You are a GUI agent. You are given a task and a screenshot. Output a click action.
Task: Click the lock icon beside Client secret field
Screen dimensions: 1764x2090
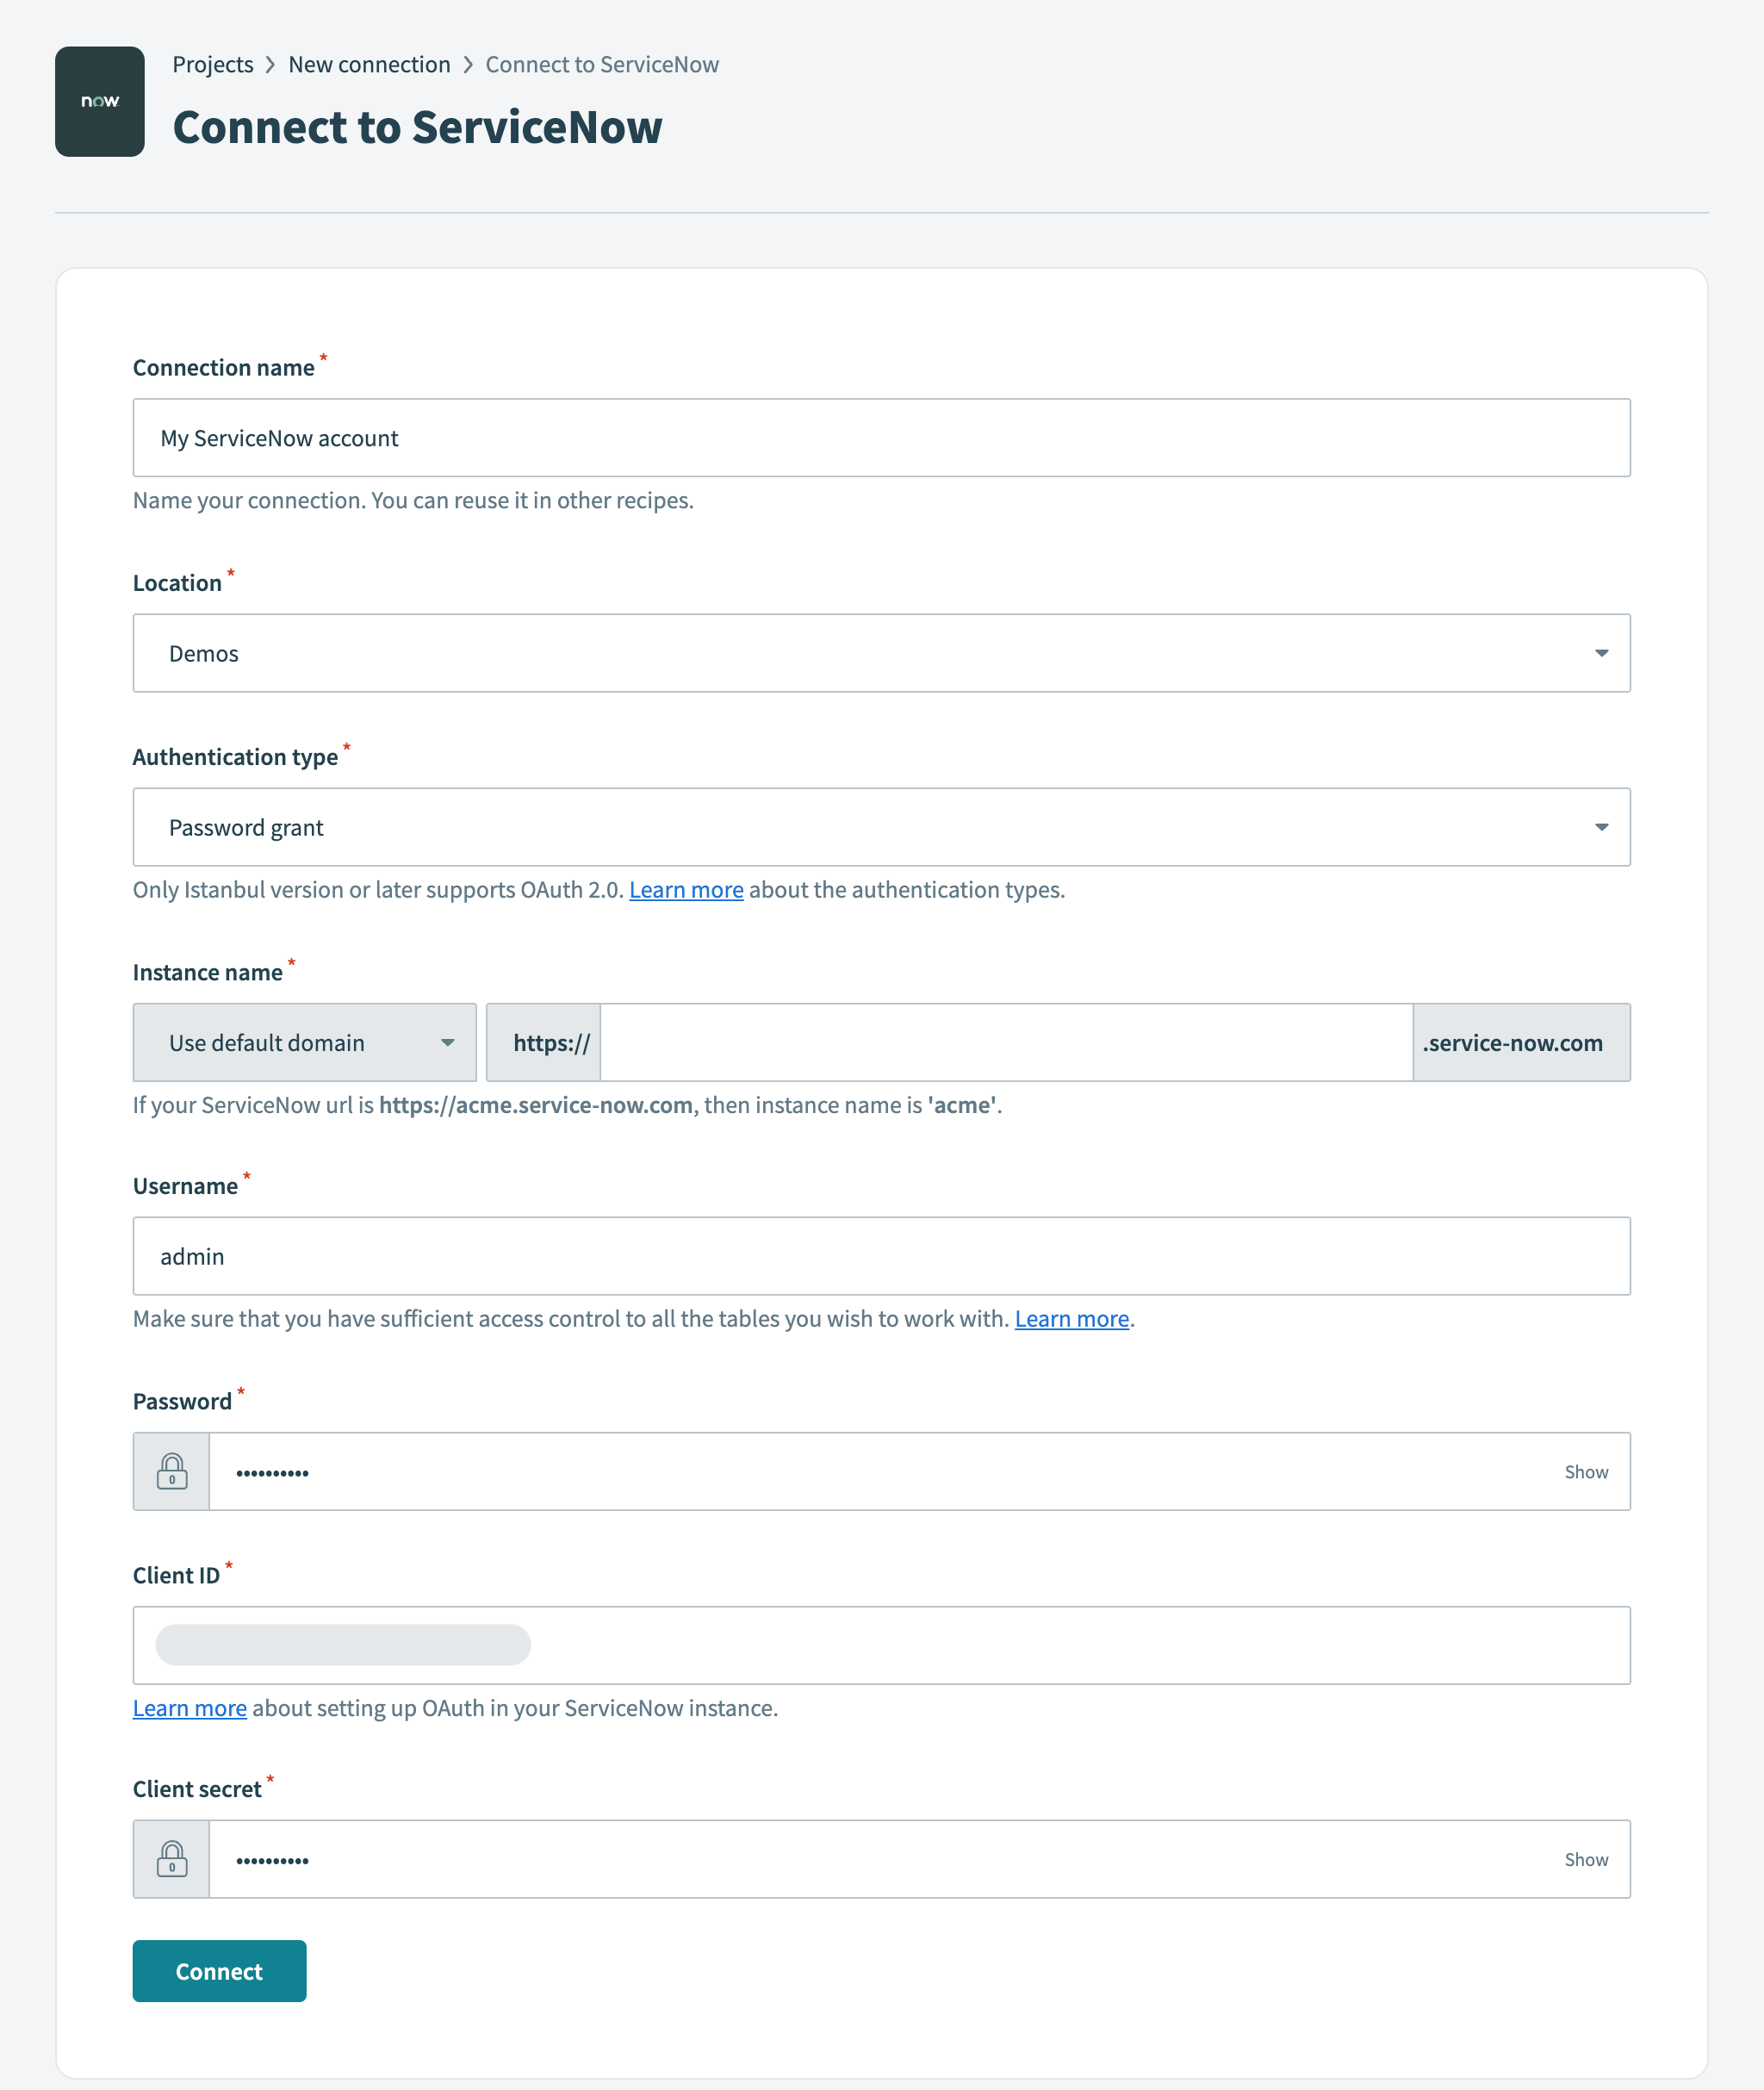pos(172,1859)
